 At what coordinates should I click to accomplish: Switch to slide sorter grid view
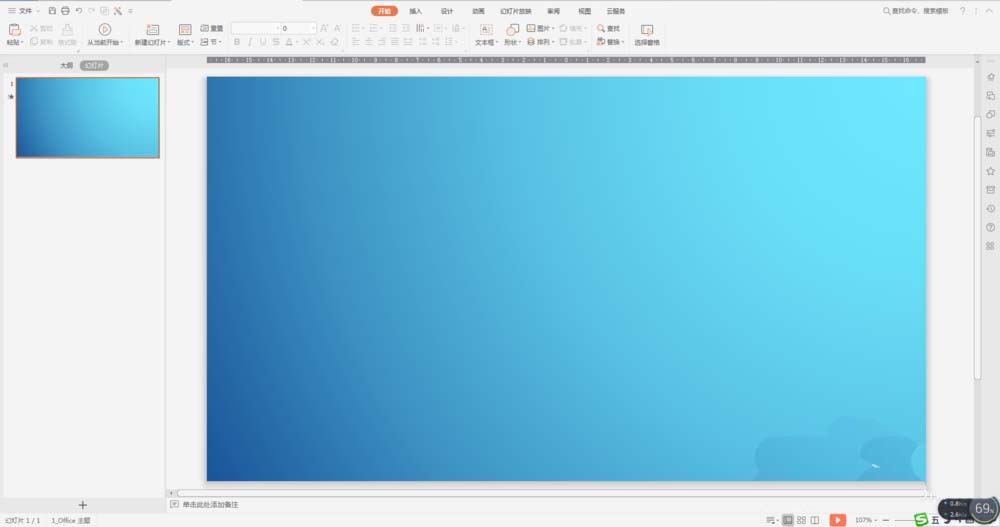pos(802,520)
